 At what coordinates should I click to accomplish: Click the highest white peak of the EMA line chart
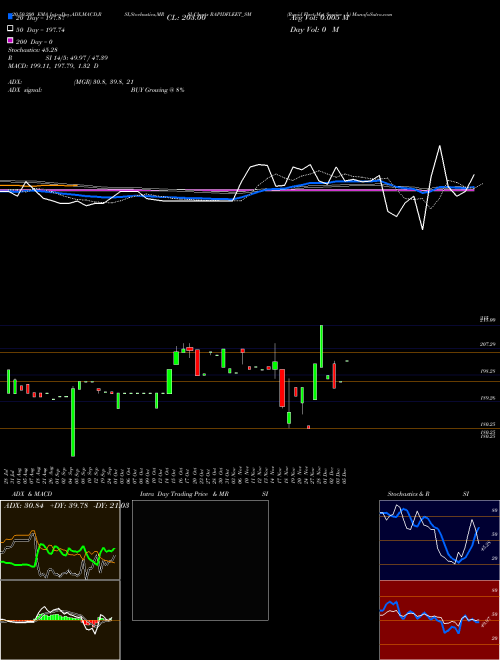pyautogui.click(x=440, y=146)
